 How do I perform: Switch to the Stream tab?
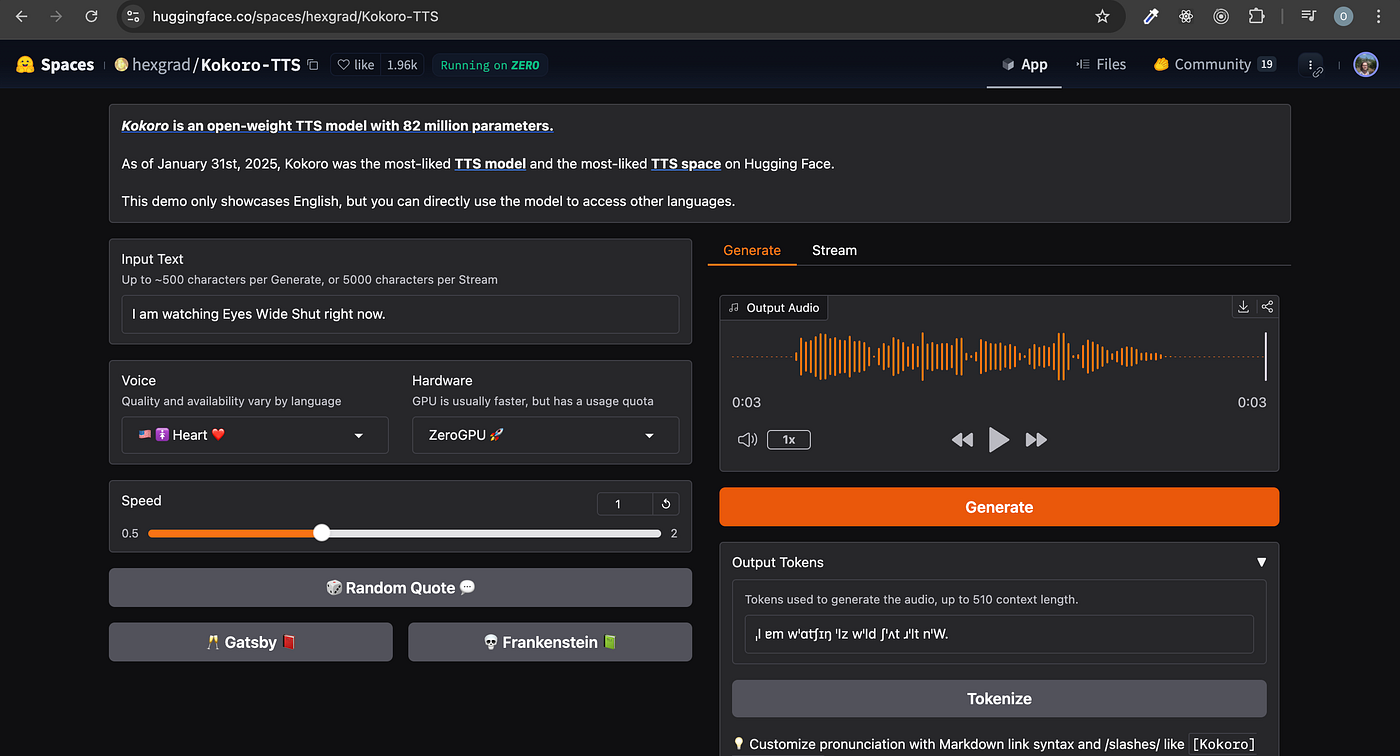pos(834,250)
